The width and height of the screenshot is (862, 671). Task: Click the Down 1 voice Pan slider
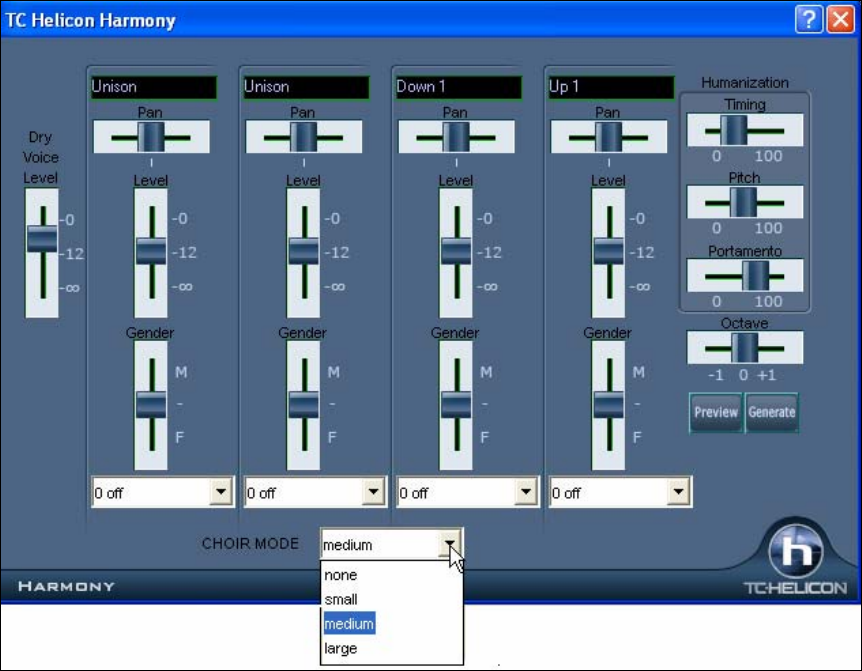tap(456, 137)
